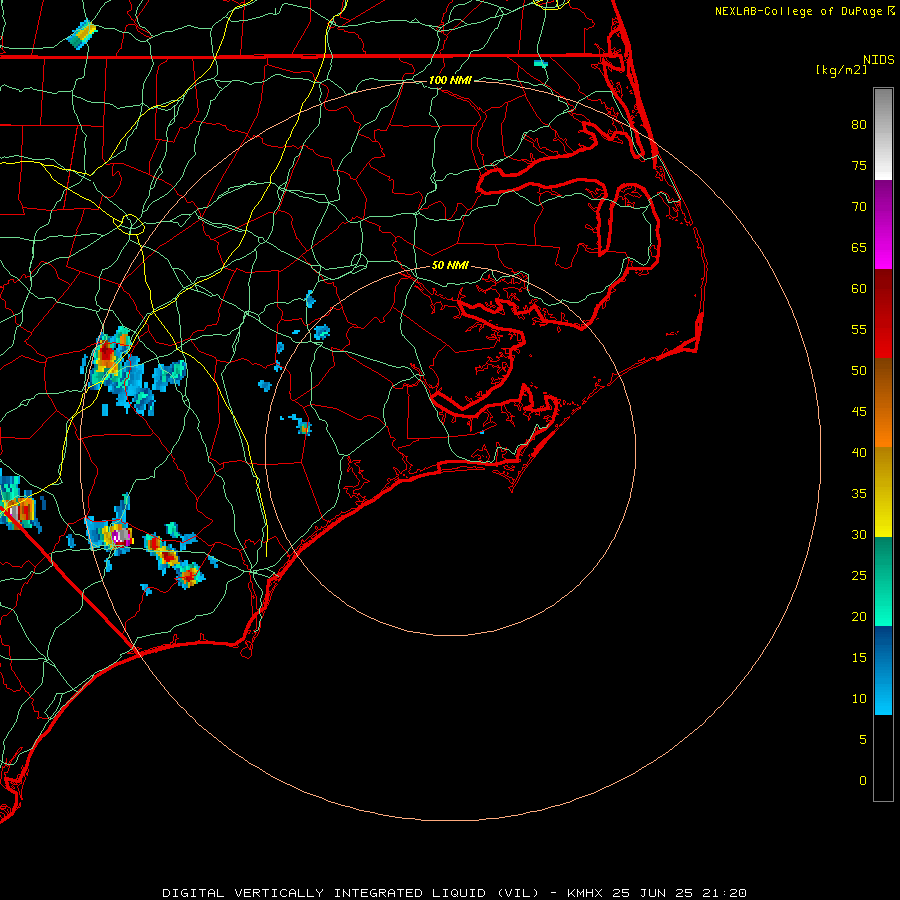Click the 25 JUN 25 21:20 timestamp

680,893
